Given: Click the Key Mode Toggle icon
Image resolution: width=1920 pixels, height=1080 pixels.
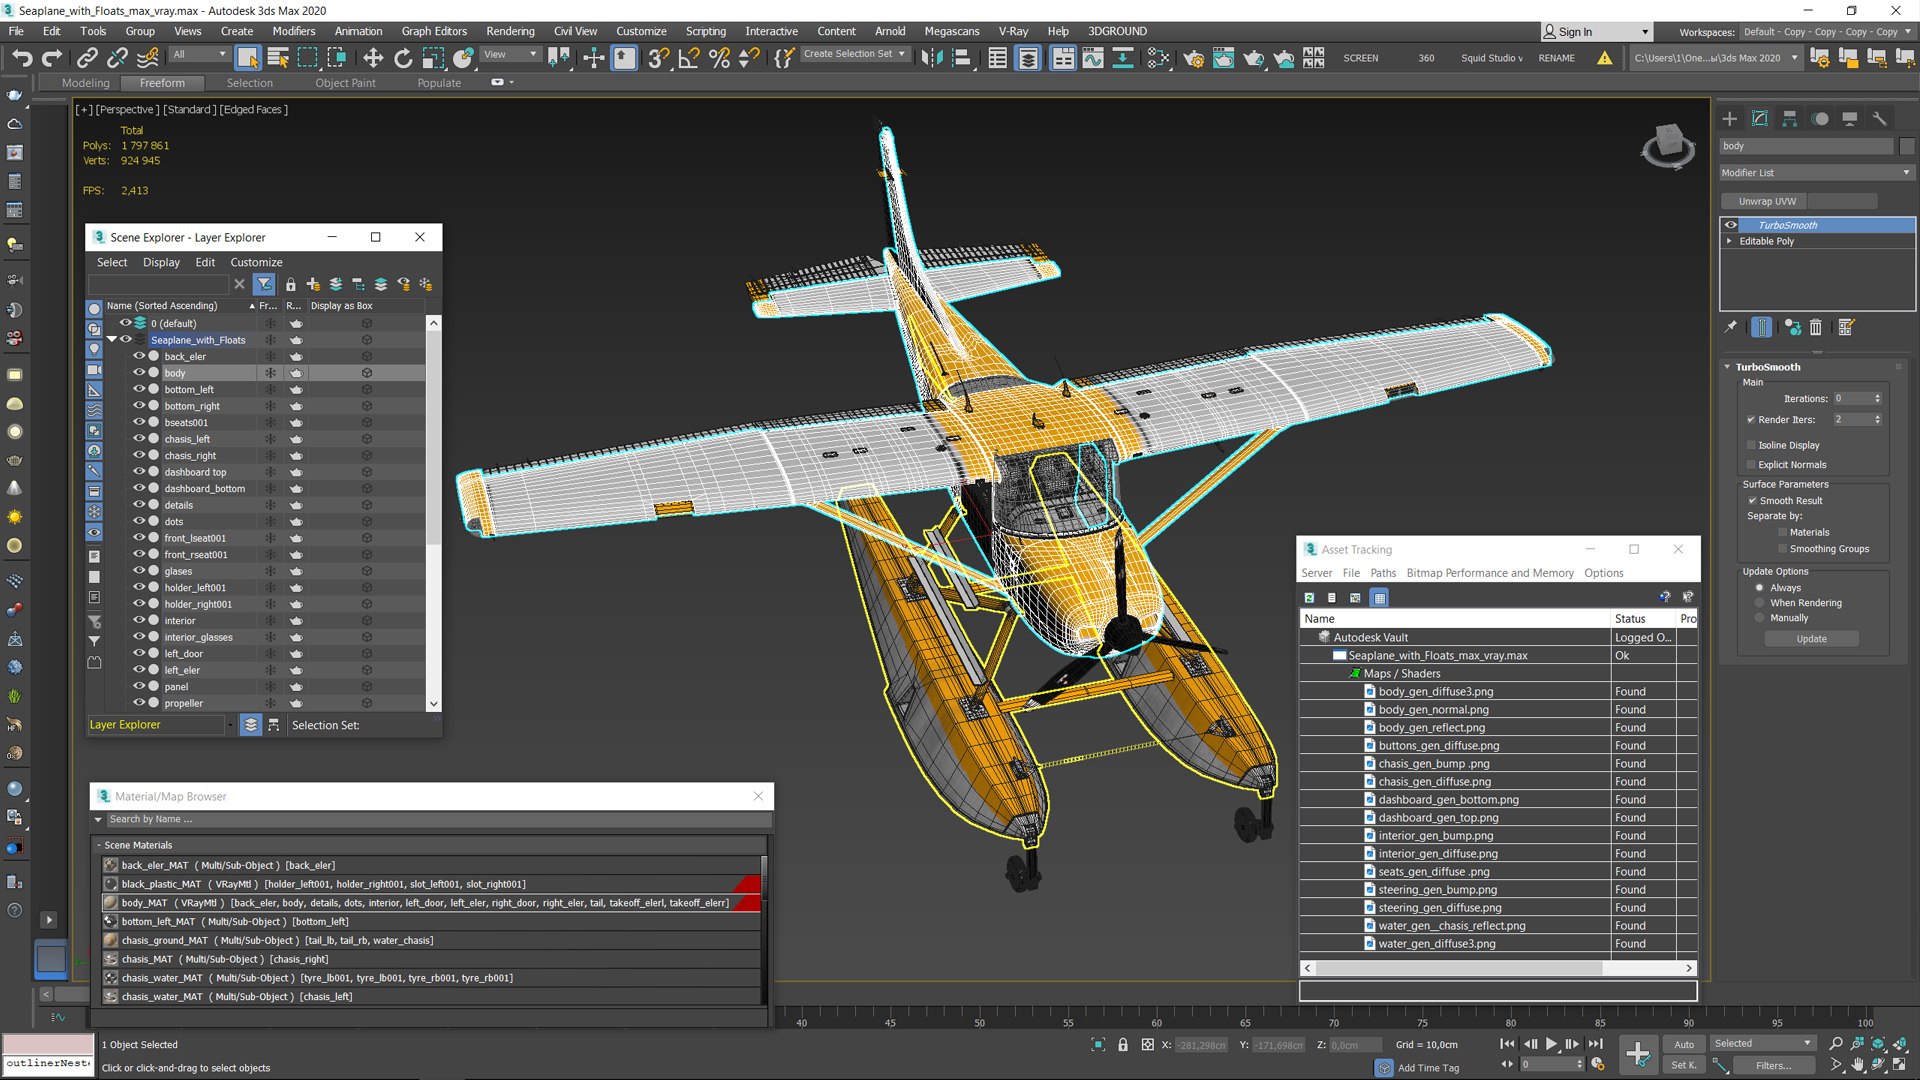Looking at the screenshot, I should click(1507, 1064).
